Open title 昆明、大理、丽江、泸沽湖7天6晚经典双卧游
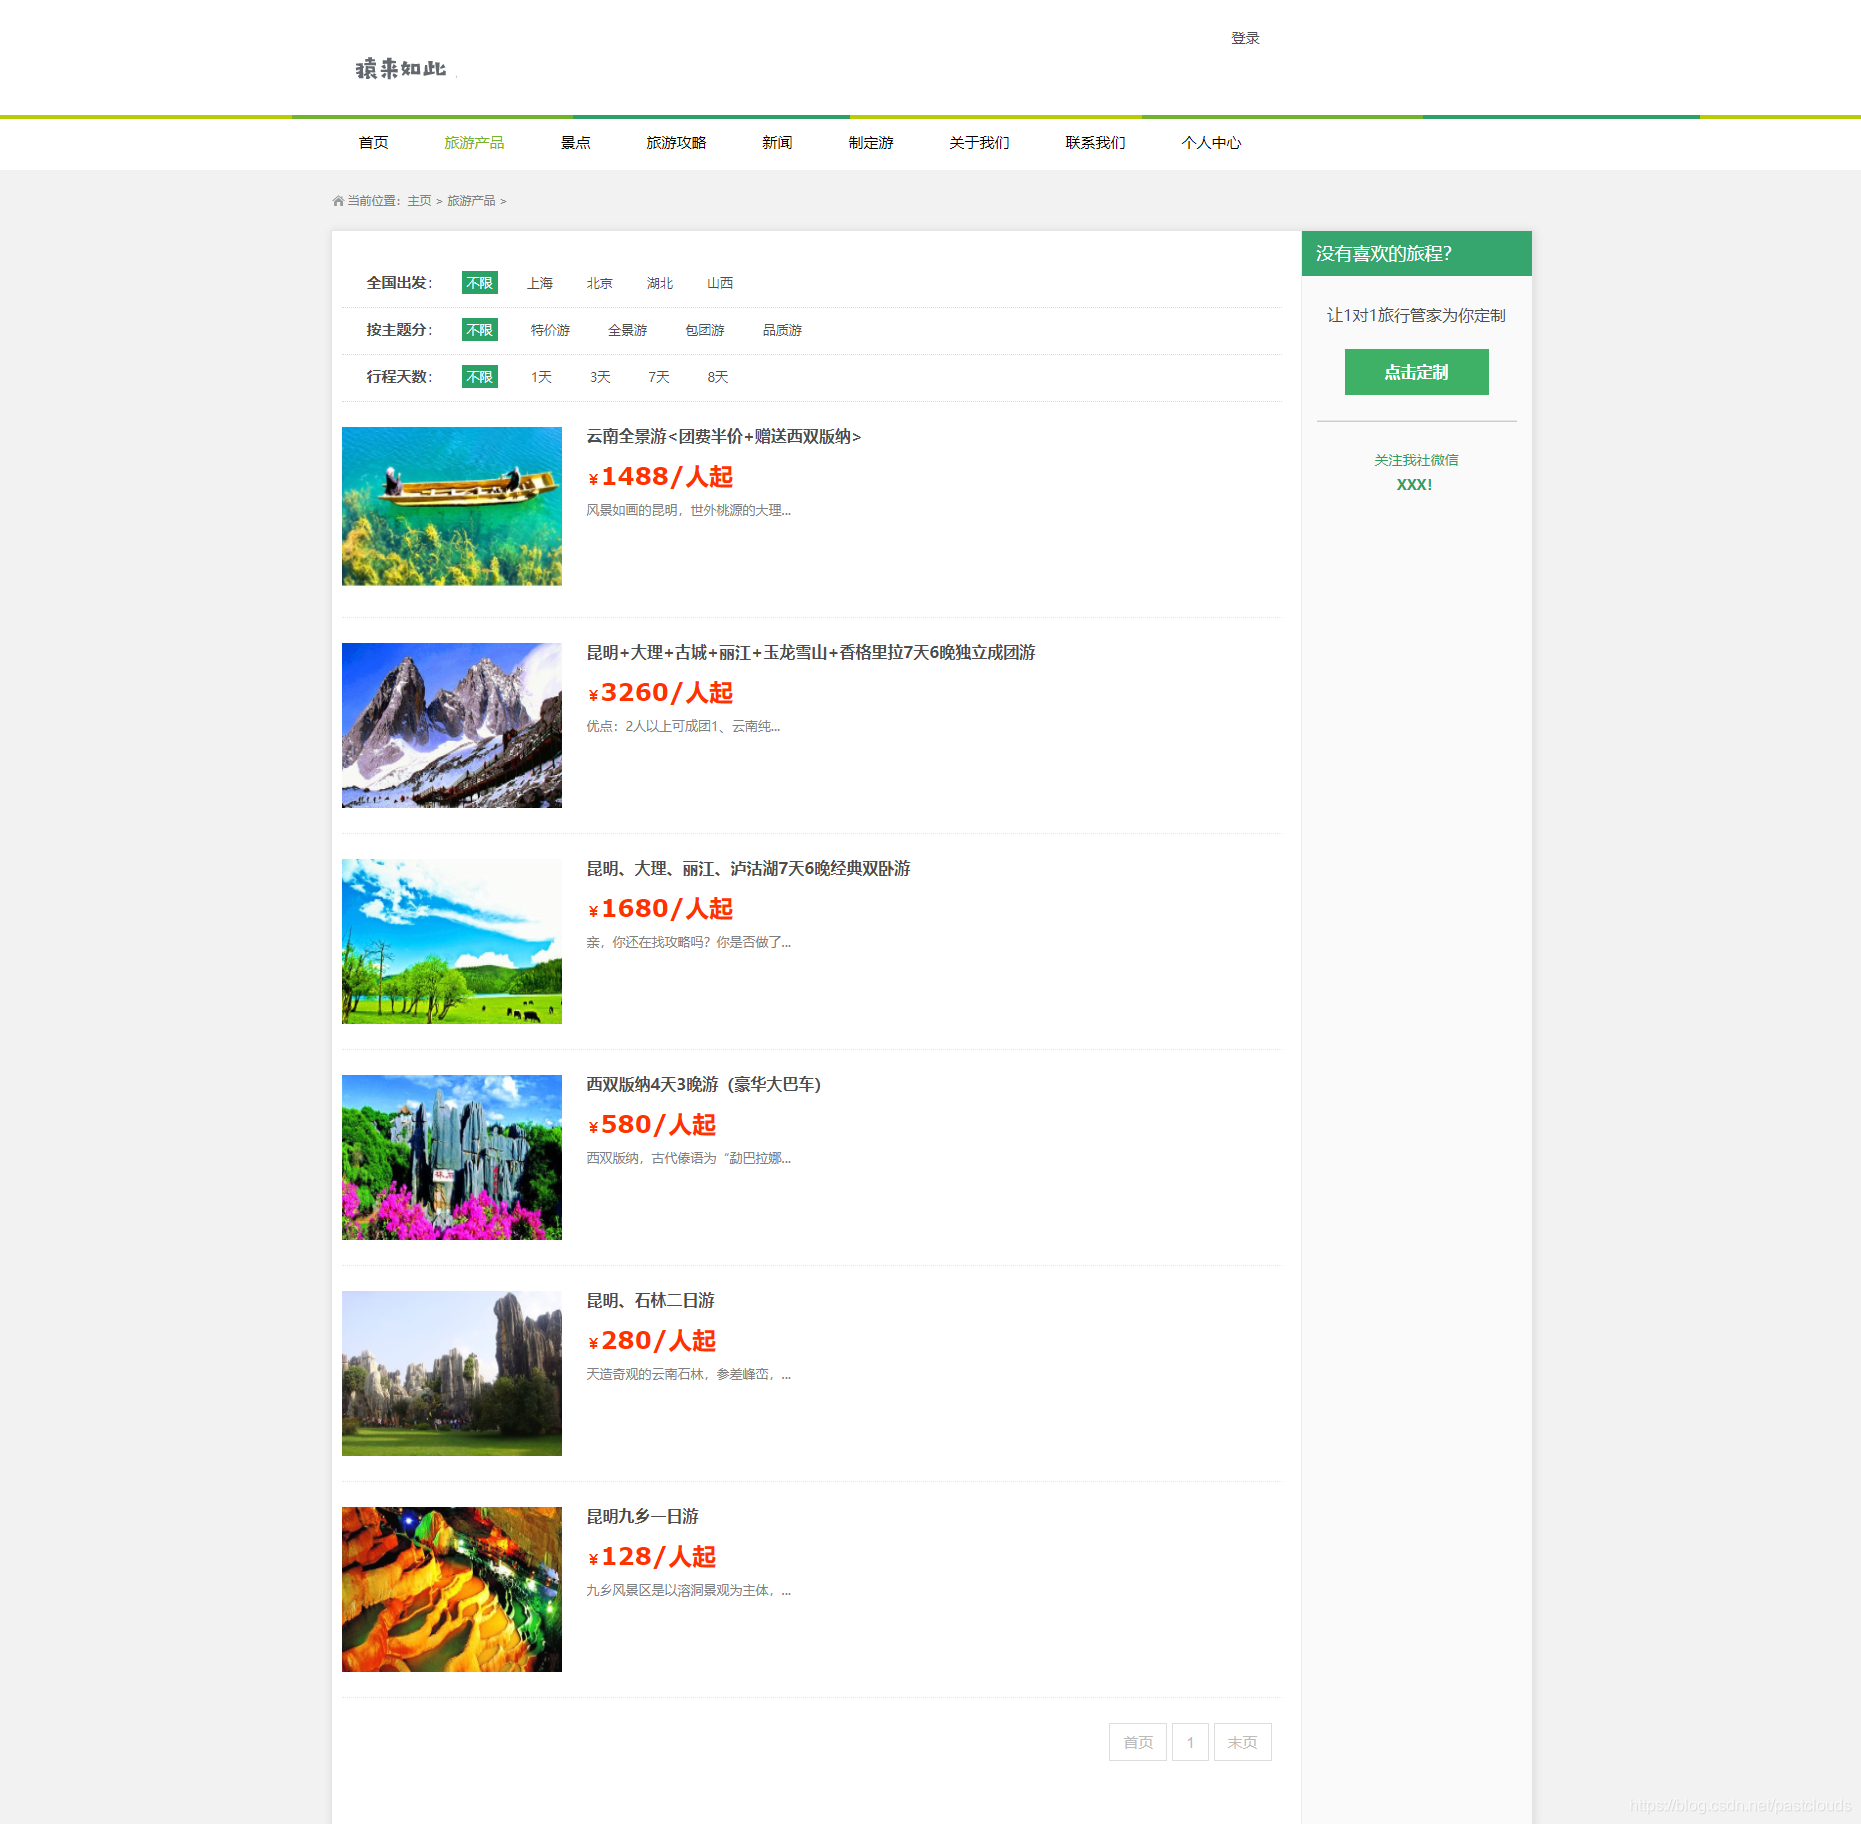Viewport: 1861px width, 1824px height. tap(748, 868)
